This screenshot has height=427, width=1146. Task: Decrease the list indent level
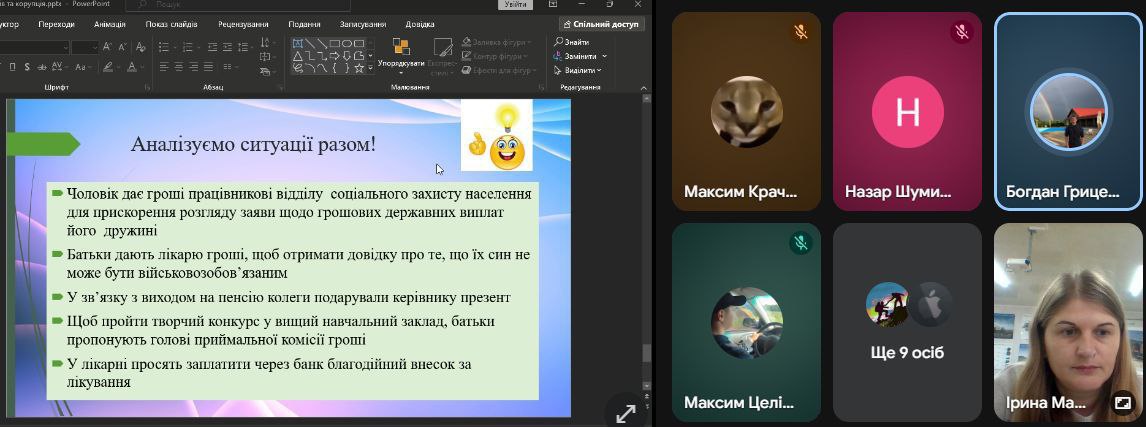[212, 47]
